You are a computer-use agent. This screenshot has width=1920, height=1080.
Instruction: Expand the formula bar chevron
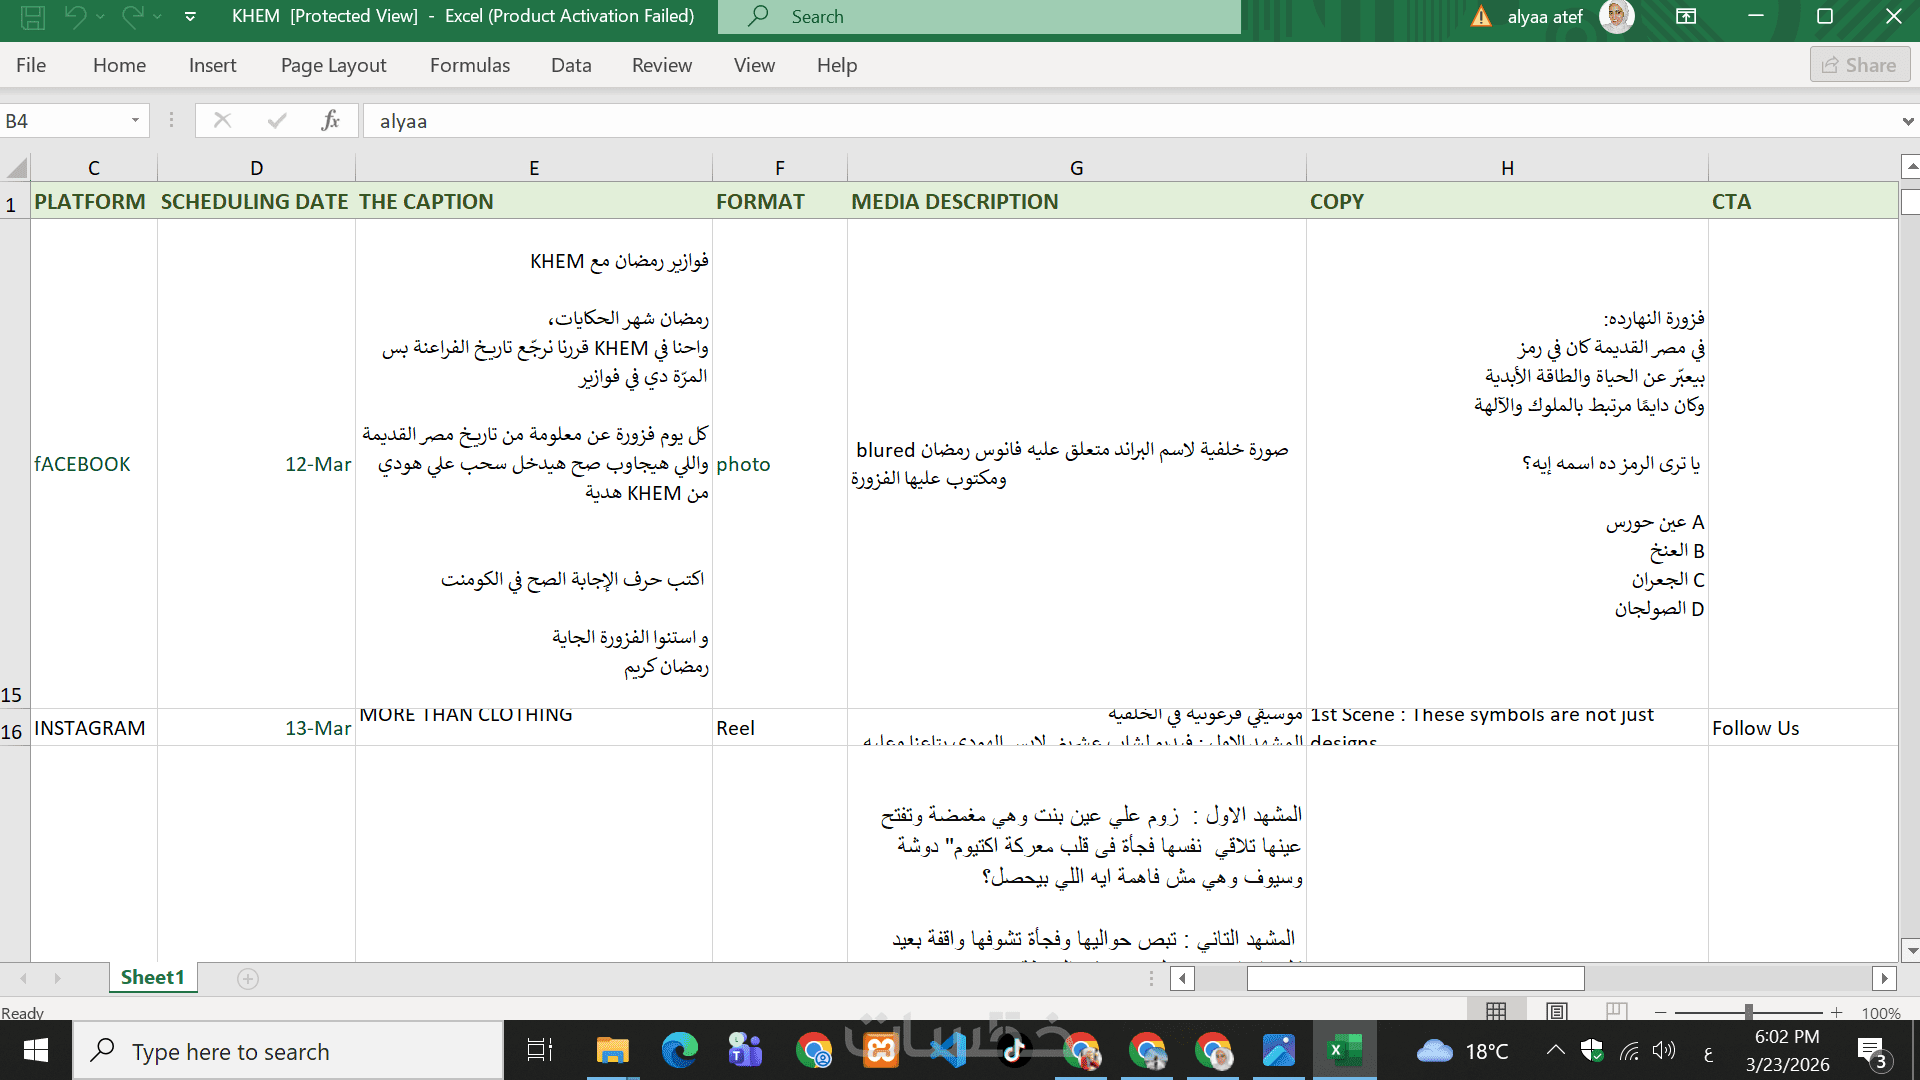click(1908, 122)
